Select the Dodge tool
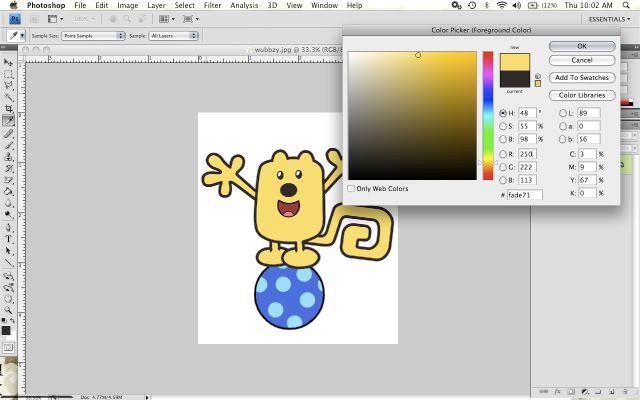640x400 pixels. click(8, 215)
